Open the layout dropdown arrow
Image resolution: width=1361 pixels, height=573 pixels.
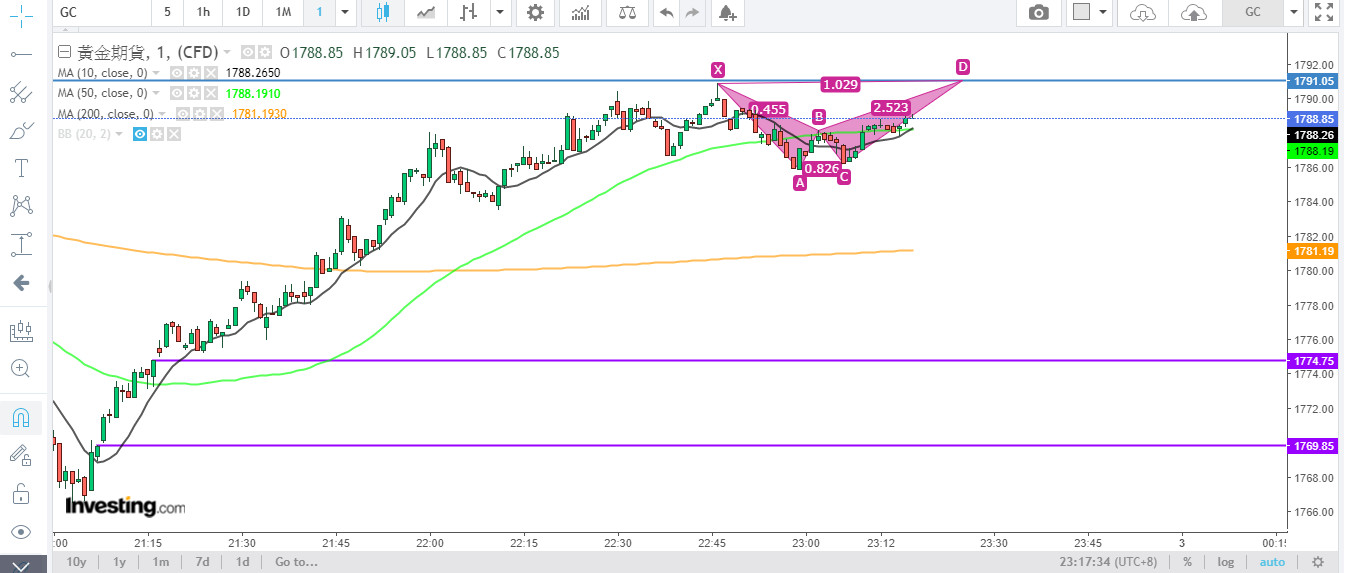(x=1103, y=13)
